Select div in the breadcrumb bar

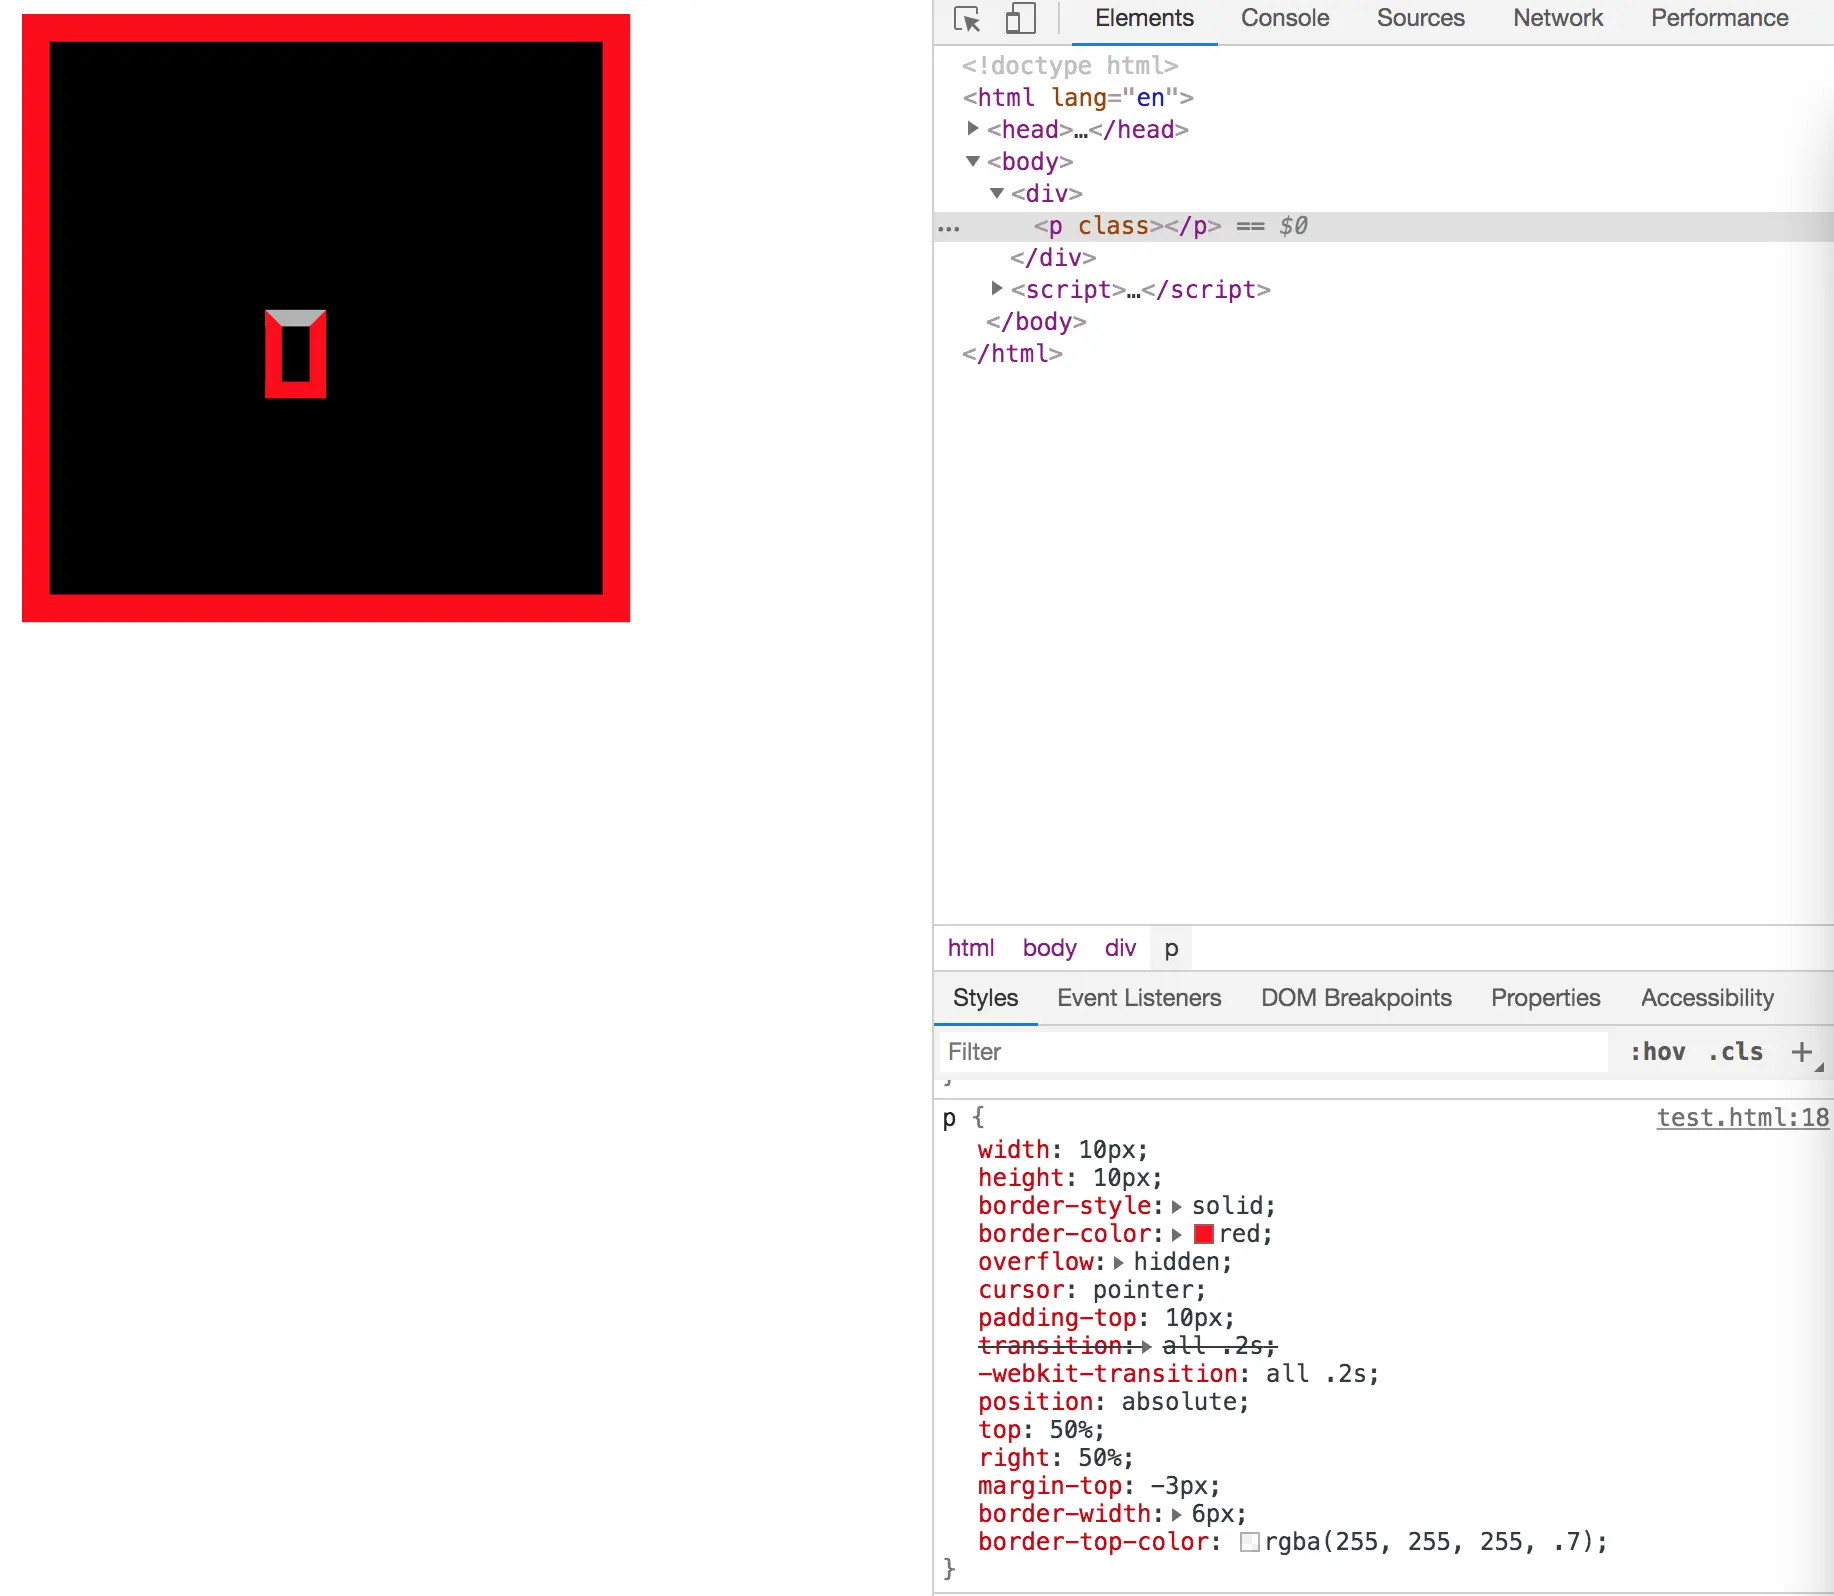[x=1120, y=948]
